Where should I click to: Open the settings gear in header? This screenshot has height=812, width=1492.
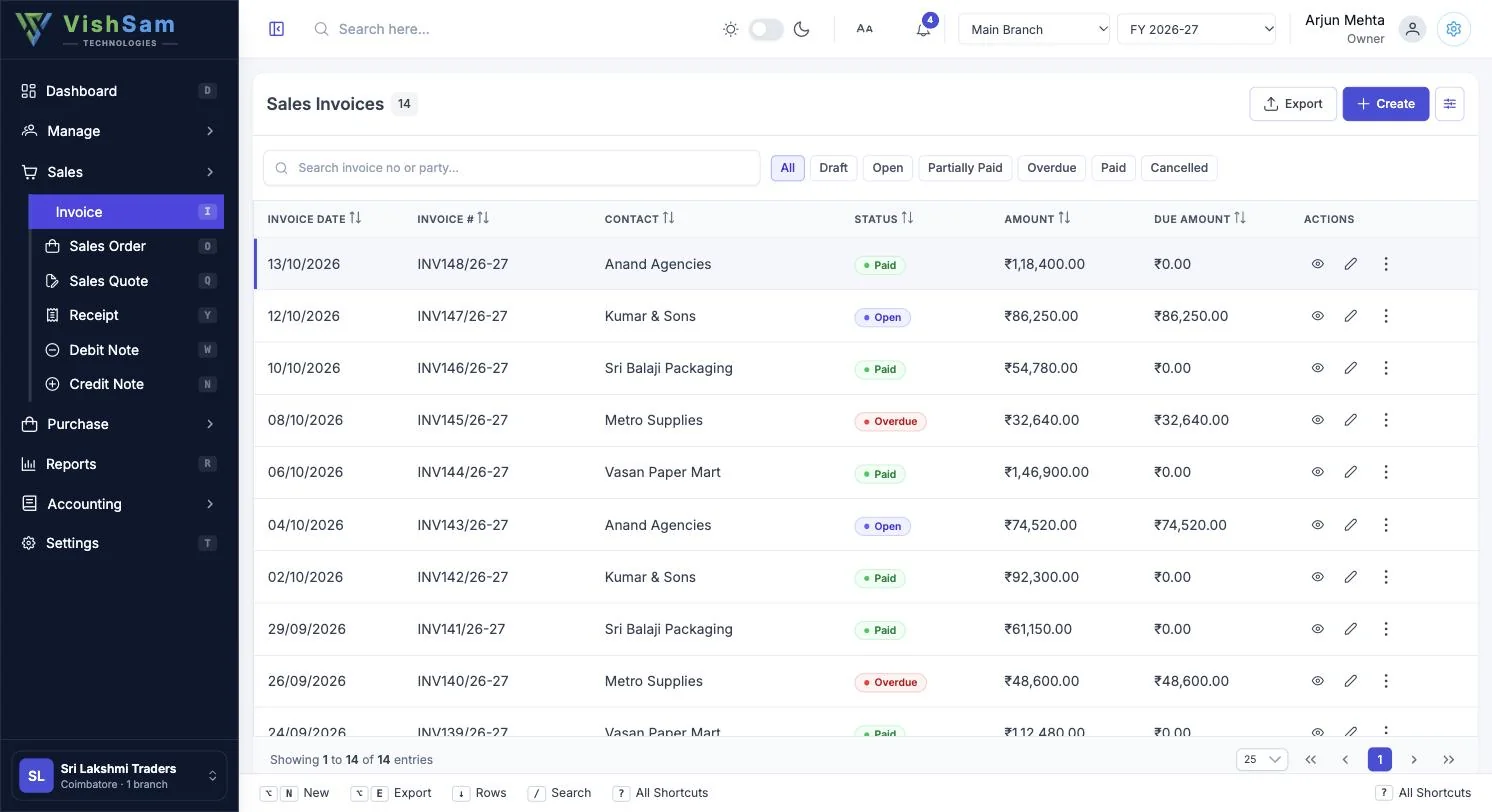[x=1454, y=29]
